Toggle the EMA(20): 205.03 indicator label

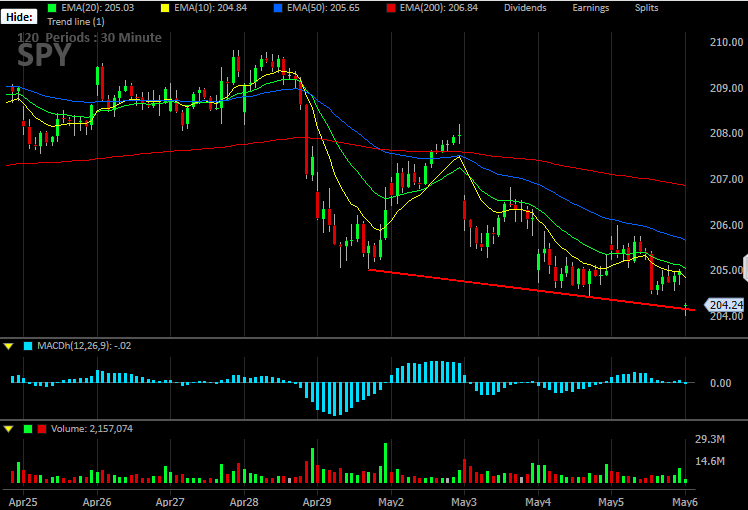(97, 8)
